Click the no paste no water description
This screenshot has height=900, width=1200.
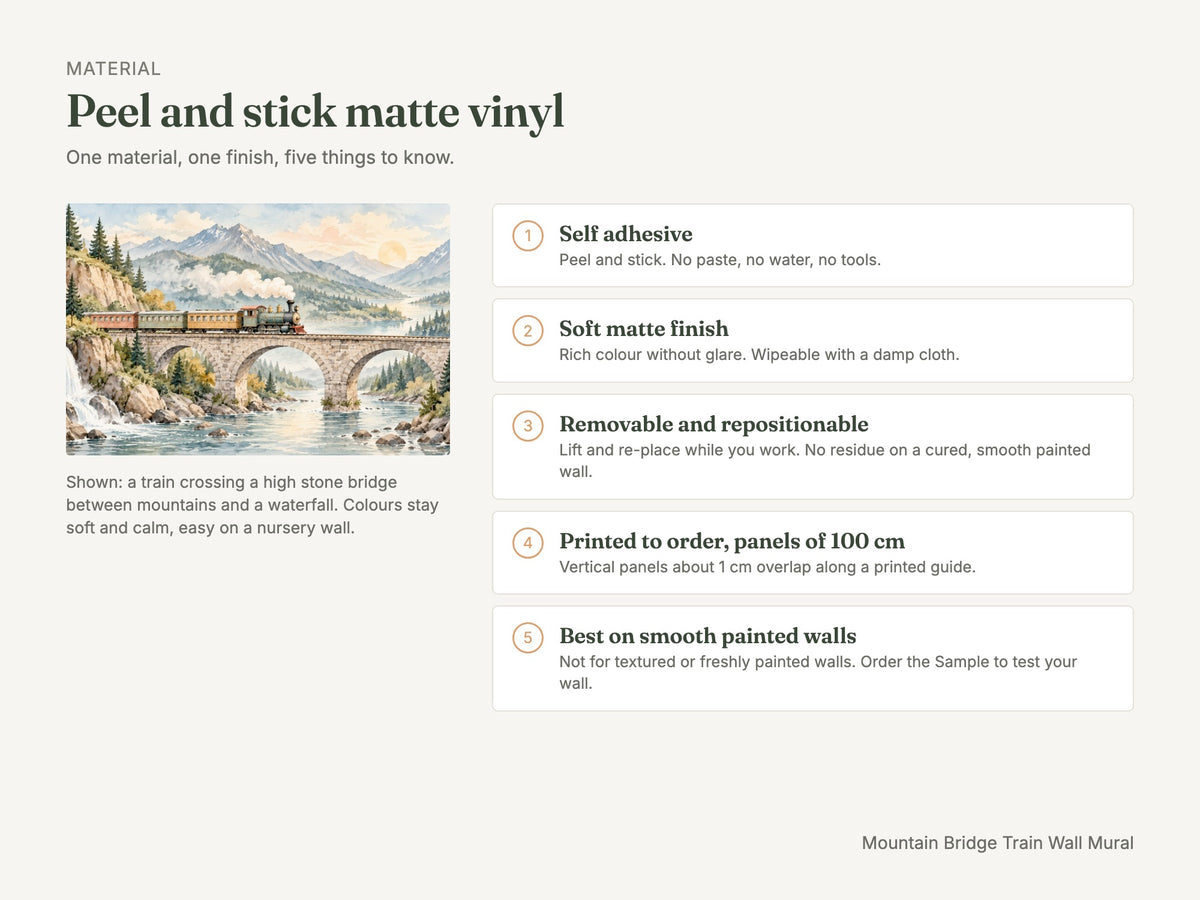pos(720,260)
